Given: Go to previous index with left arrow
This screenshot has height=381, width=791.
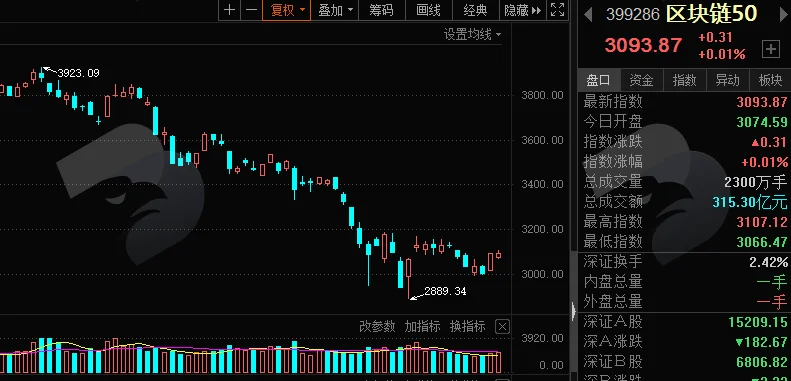Looking at the screenshot, I should [x=588, y=14].
